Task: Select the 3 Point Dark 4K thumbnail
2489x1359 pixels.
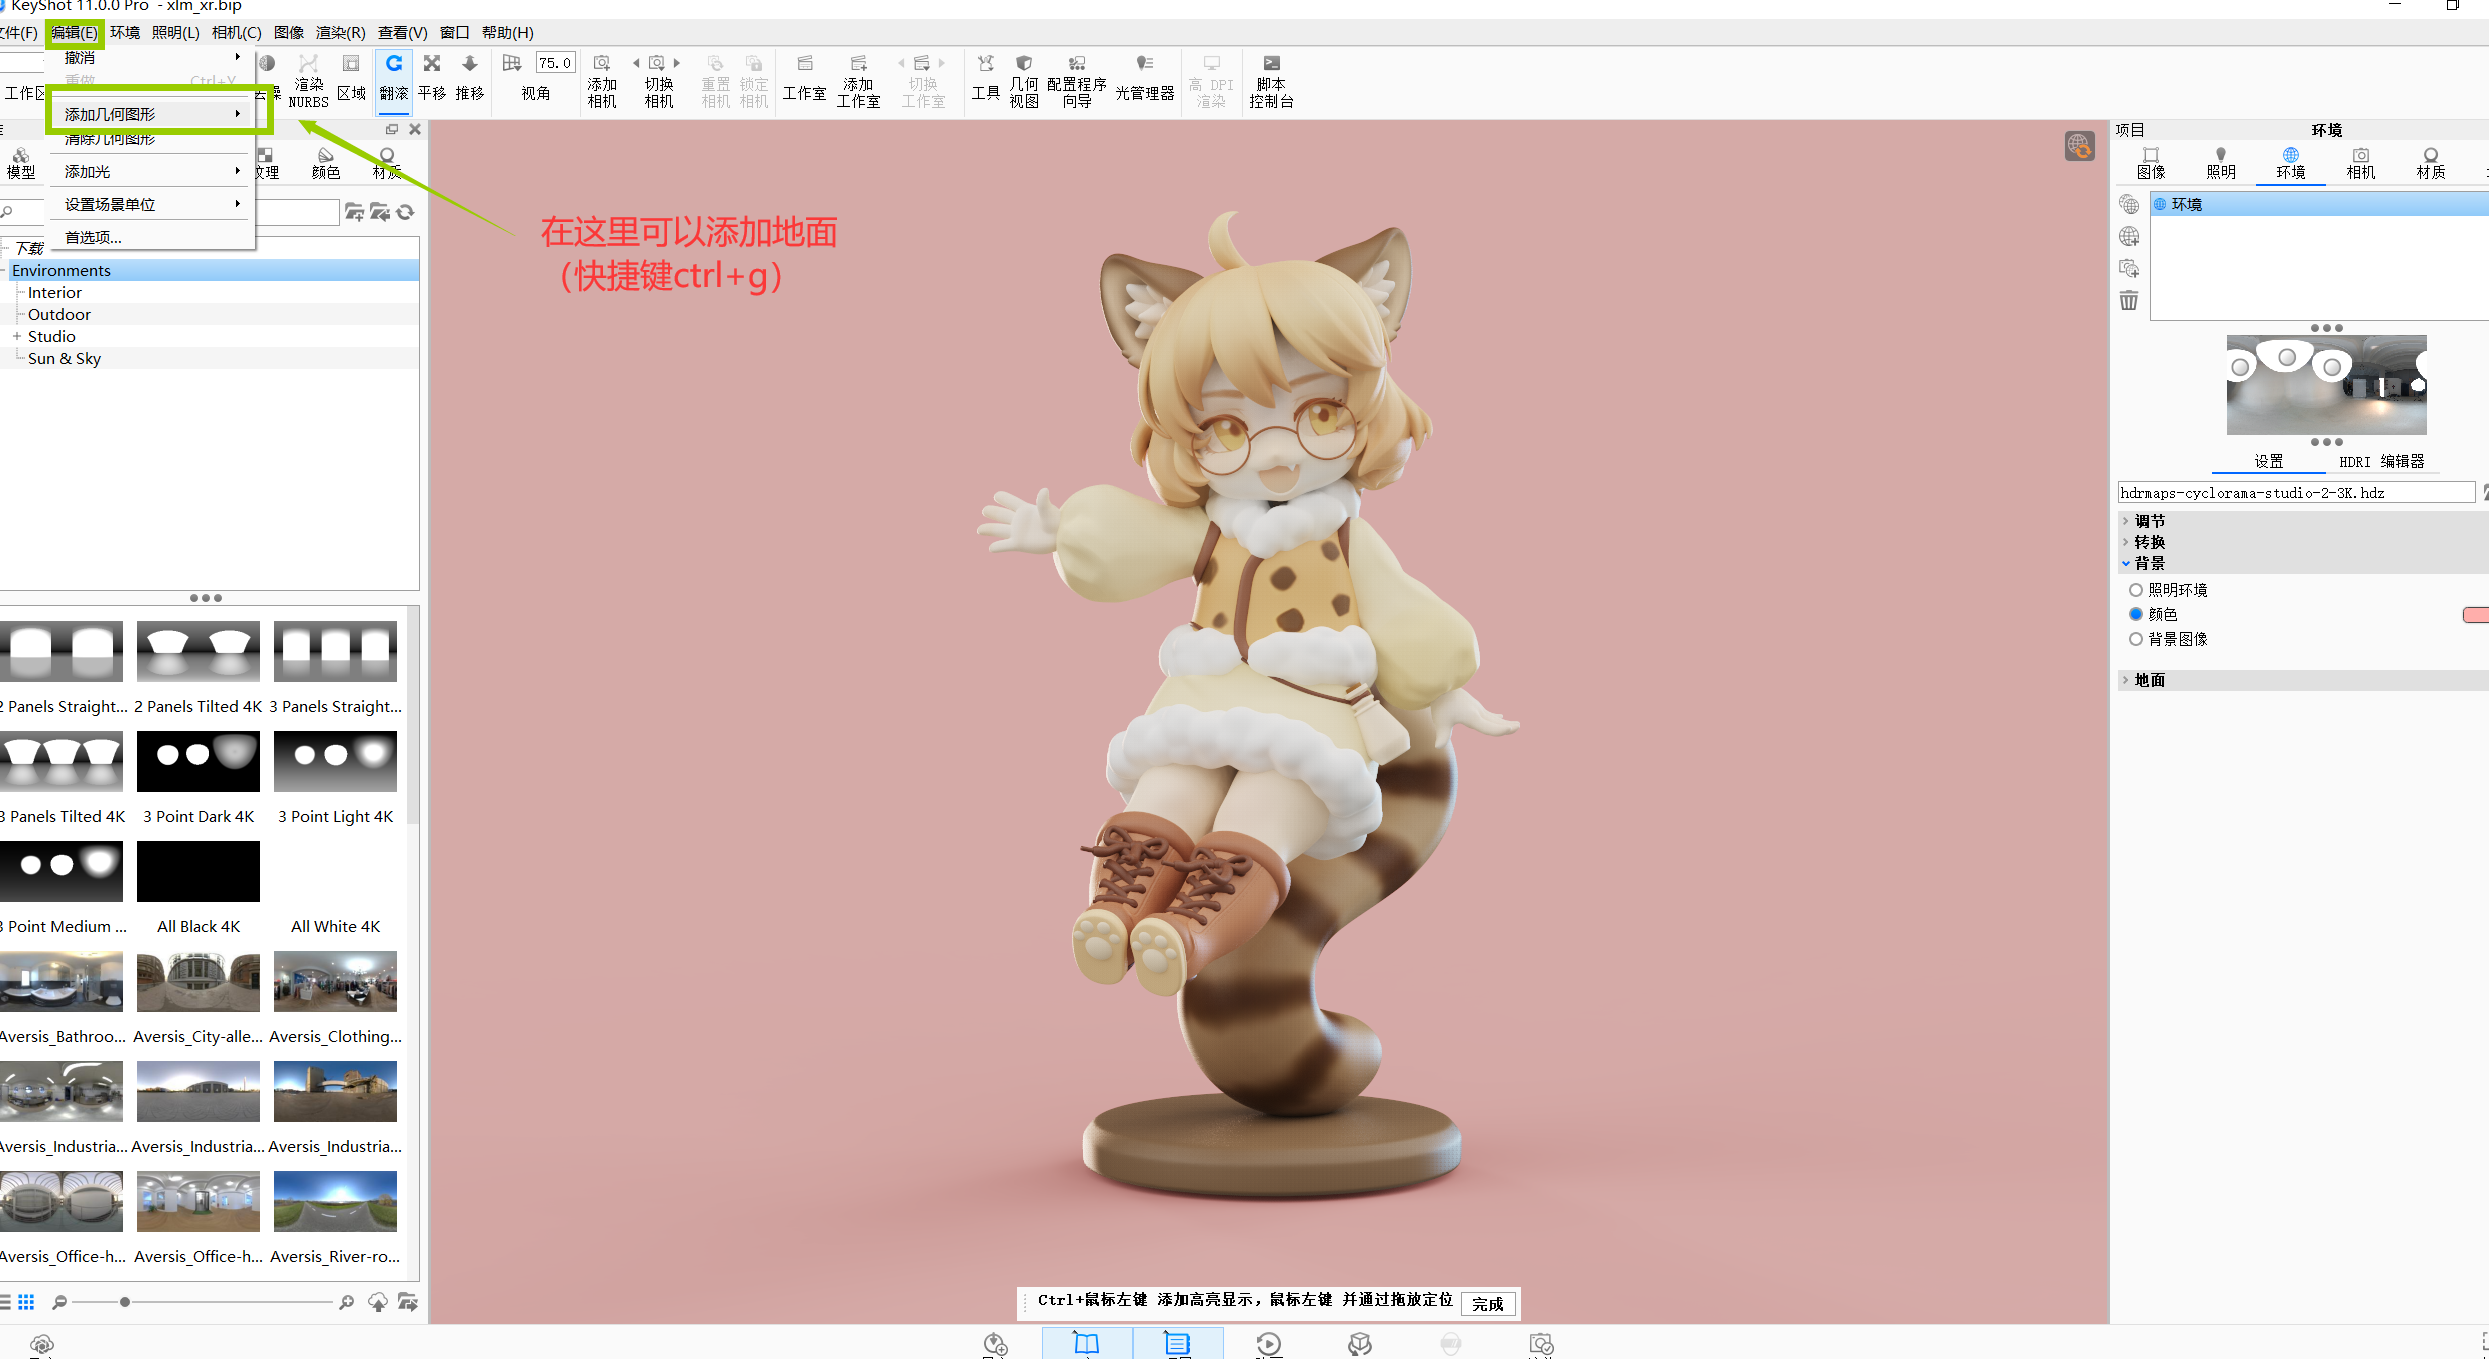Action: (x=198, y=762)
